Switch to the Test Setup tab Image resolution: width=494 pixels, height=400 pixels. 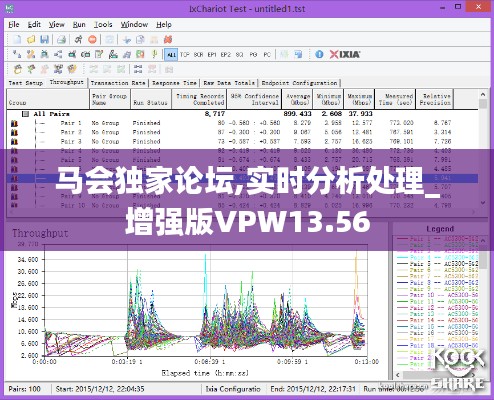coord(26,83)
